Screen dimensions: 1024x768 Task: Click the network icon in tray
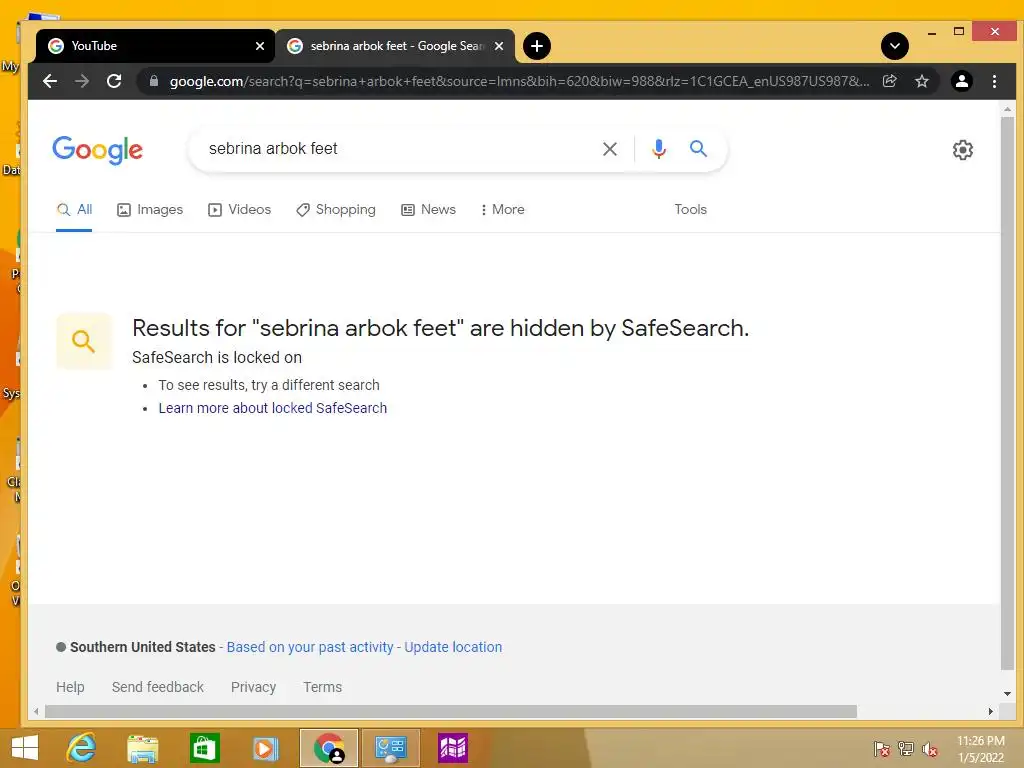coord(905,748)
